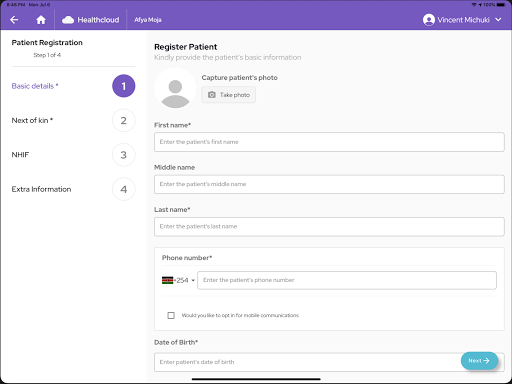Focus the patient's first name field
The width and height of the screenshot is (512, 384).
[x=329, y=142]
